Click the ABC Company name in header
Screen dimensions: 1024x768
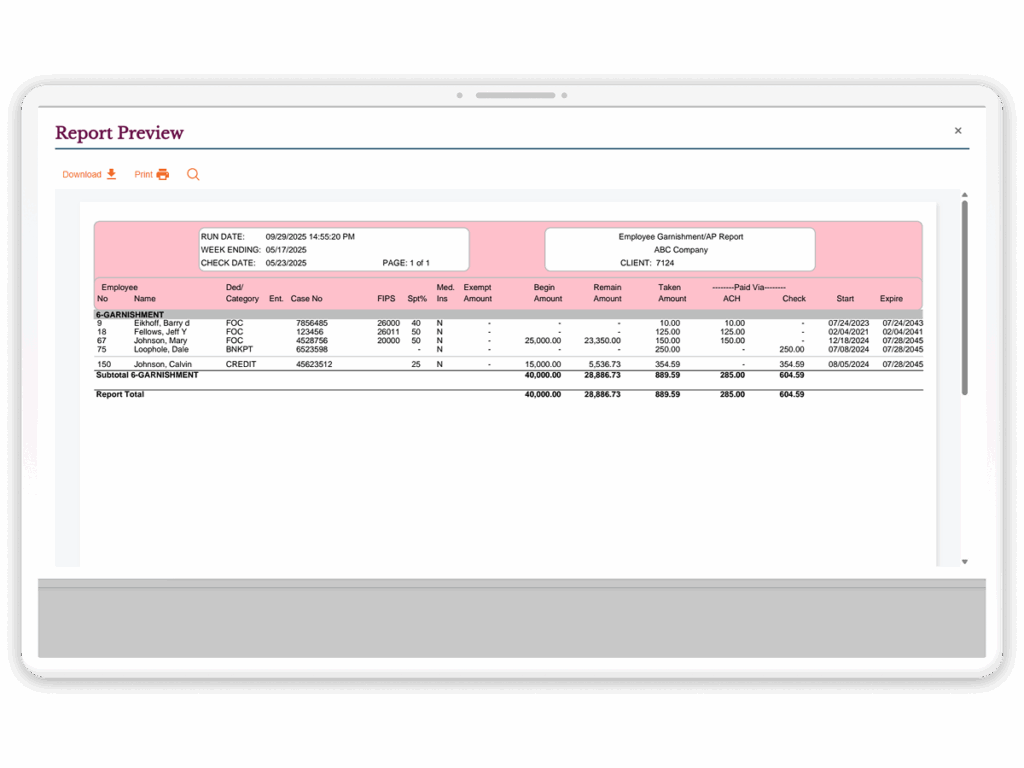[x=680, y=249]
